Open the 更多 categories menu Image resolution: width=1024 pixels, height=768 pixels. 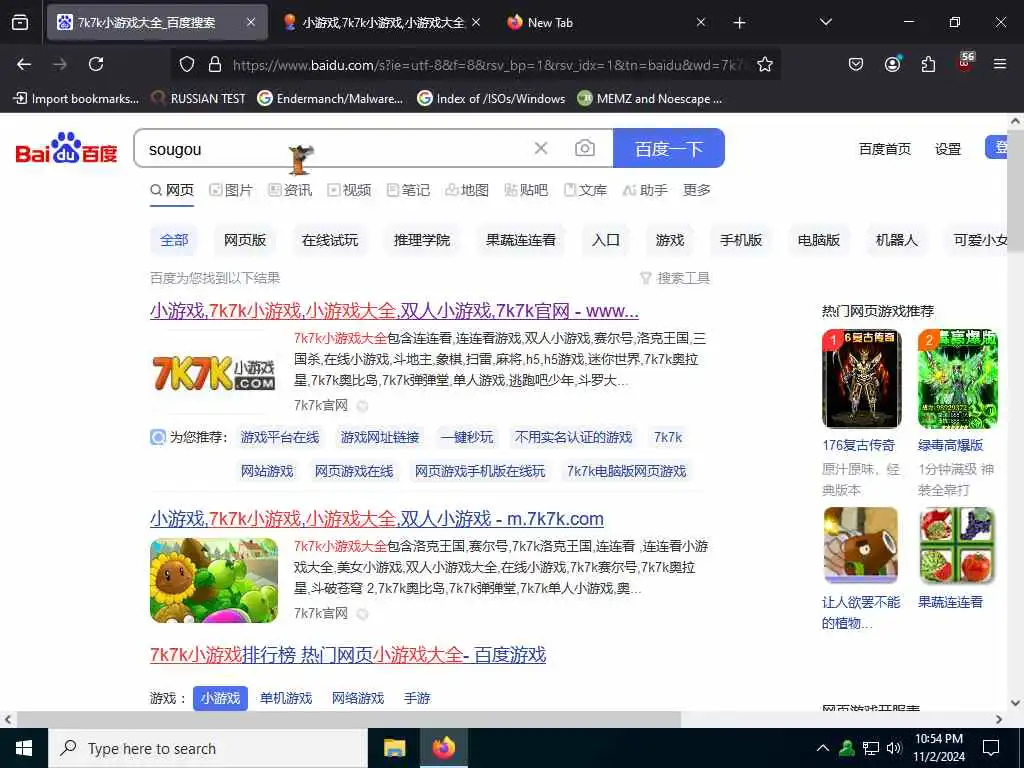[697, 190]
